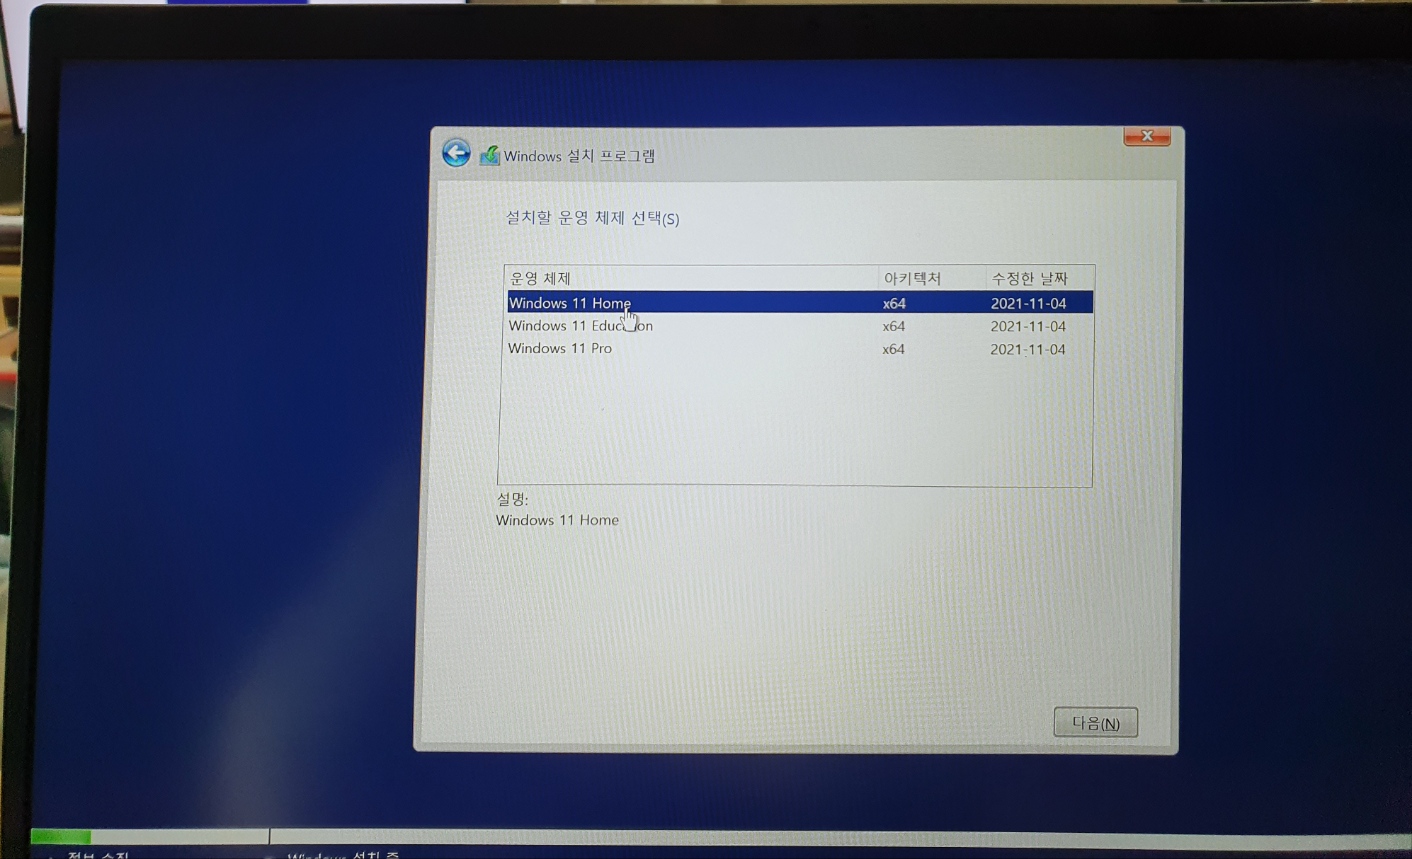Image resolution: width=1412 pixels, height=859 pixels.
Task: Click the green setup progress bar
Action: pyautogui.click(x=61, y=836)
